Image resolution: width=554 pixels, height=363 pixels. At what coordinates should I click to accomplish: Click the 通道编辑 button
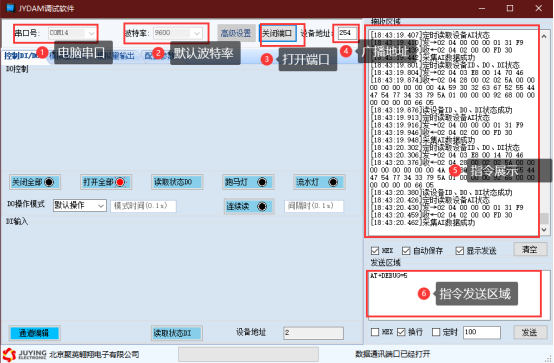point(35,333)
